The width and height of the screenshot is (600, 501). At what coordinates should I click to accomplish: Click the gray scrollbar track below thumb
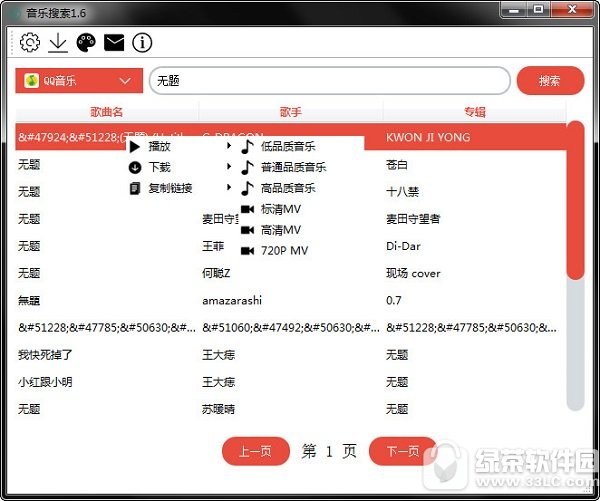tap(575, 344)
